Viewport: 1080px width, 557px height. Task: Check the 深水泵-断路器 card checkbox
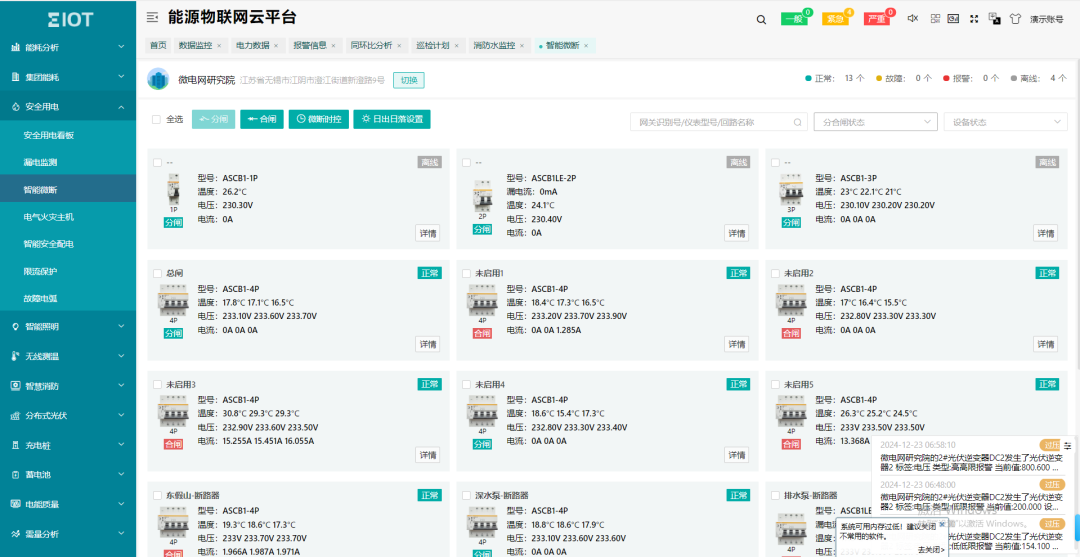466,495
